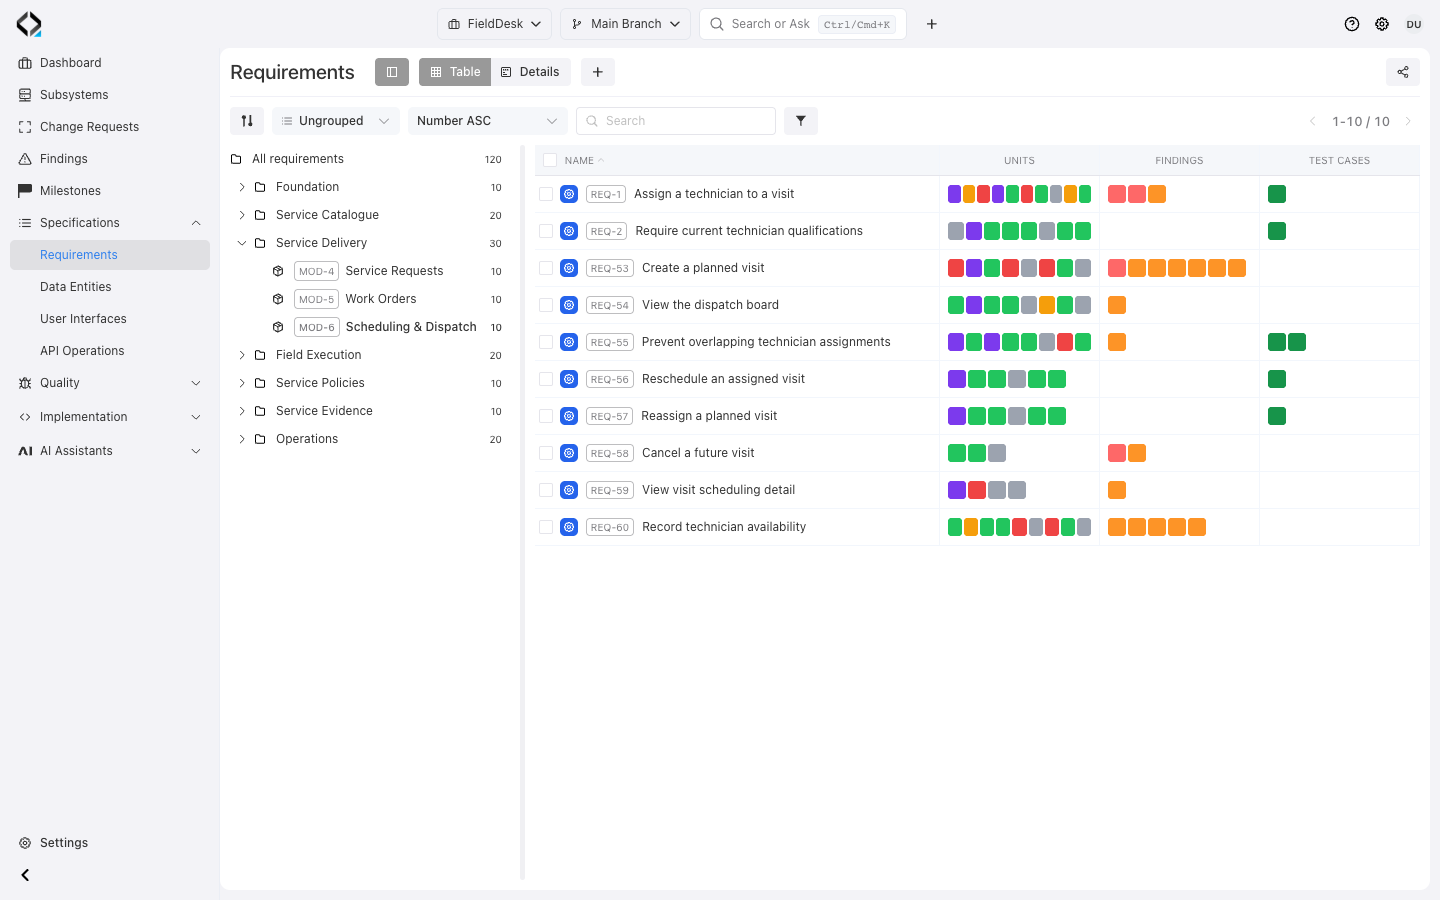Expand the Field Execution folder
Screen dimensions: 1440x900
click(x=242, y=355)
